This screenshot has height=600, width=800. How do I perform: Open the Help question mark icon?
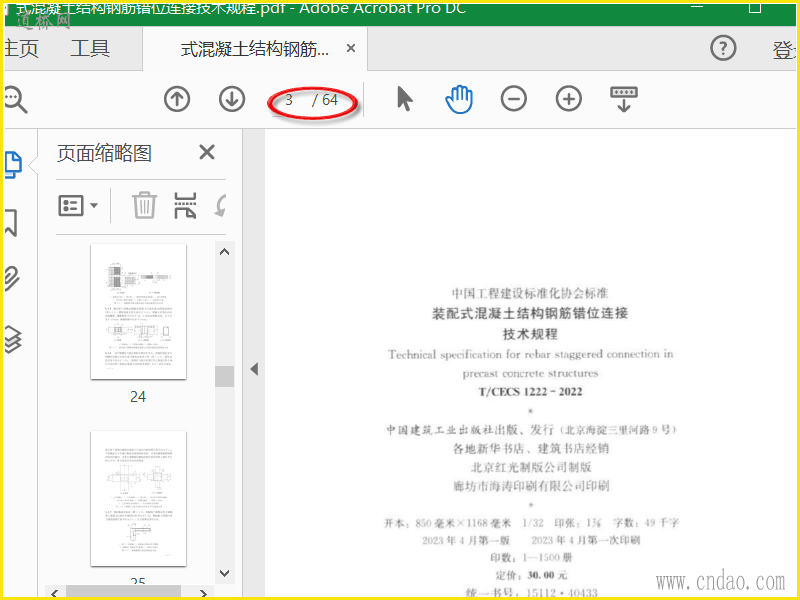pos(723,48)
